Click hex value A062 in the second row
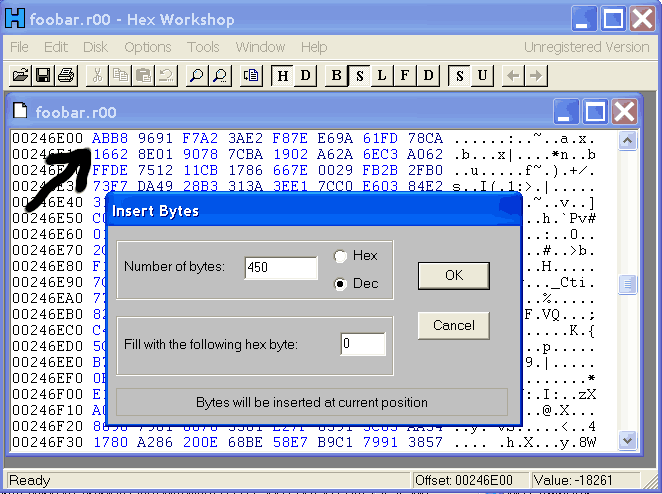Image resolution: width=662 pixels, height=494 pixels. tap(425, 155)
